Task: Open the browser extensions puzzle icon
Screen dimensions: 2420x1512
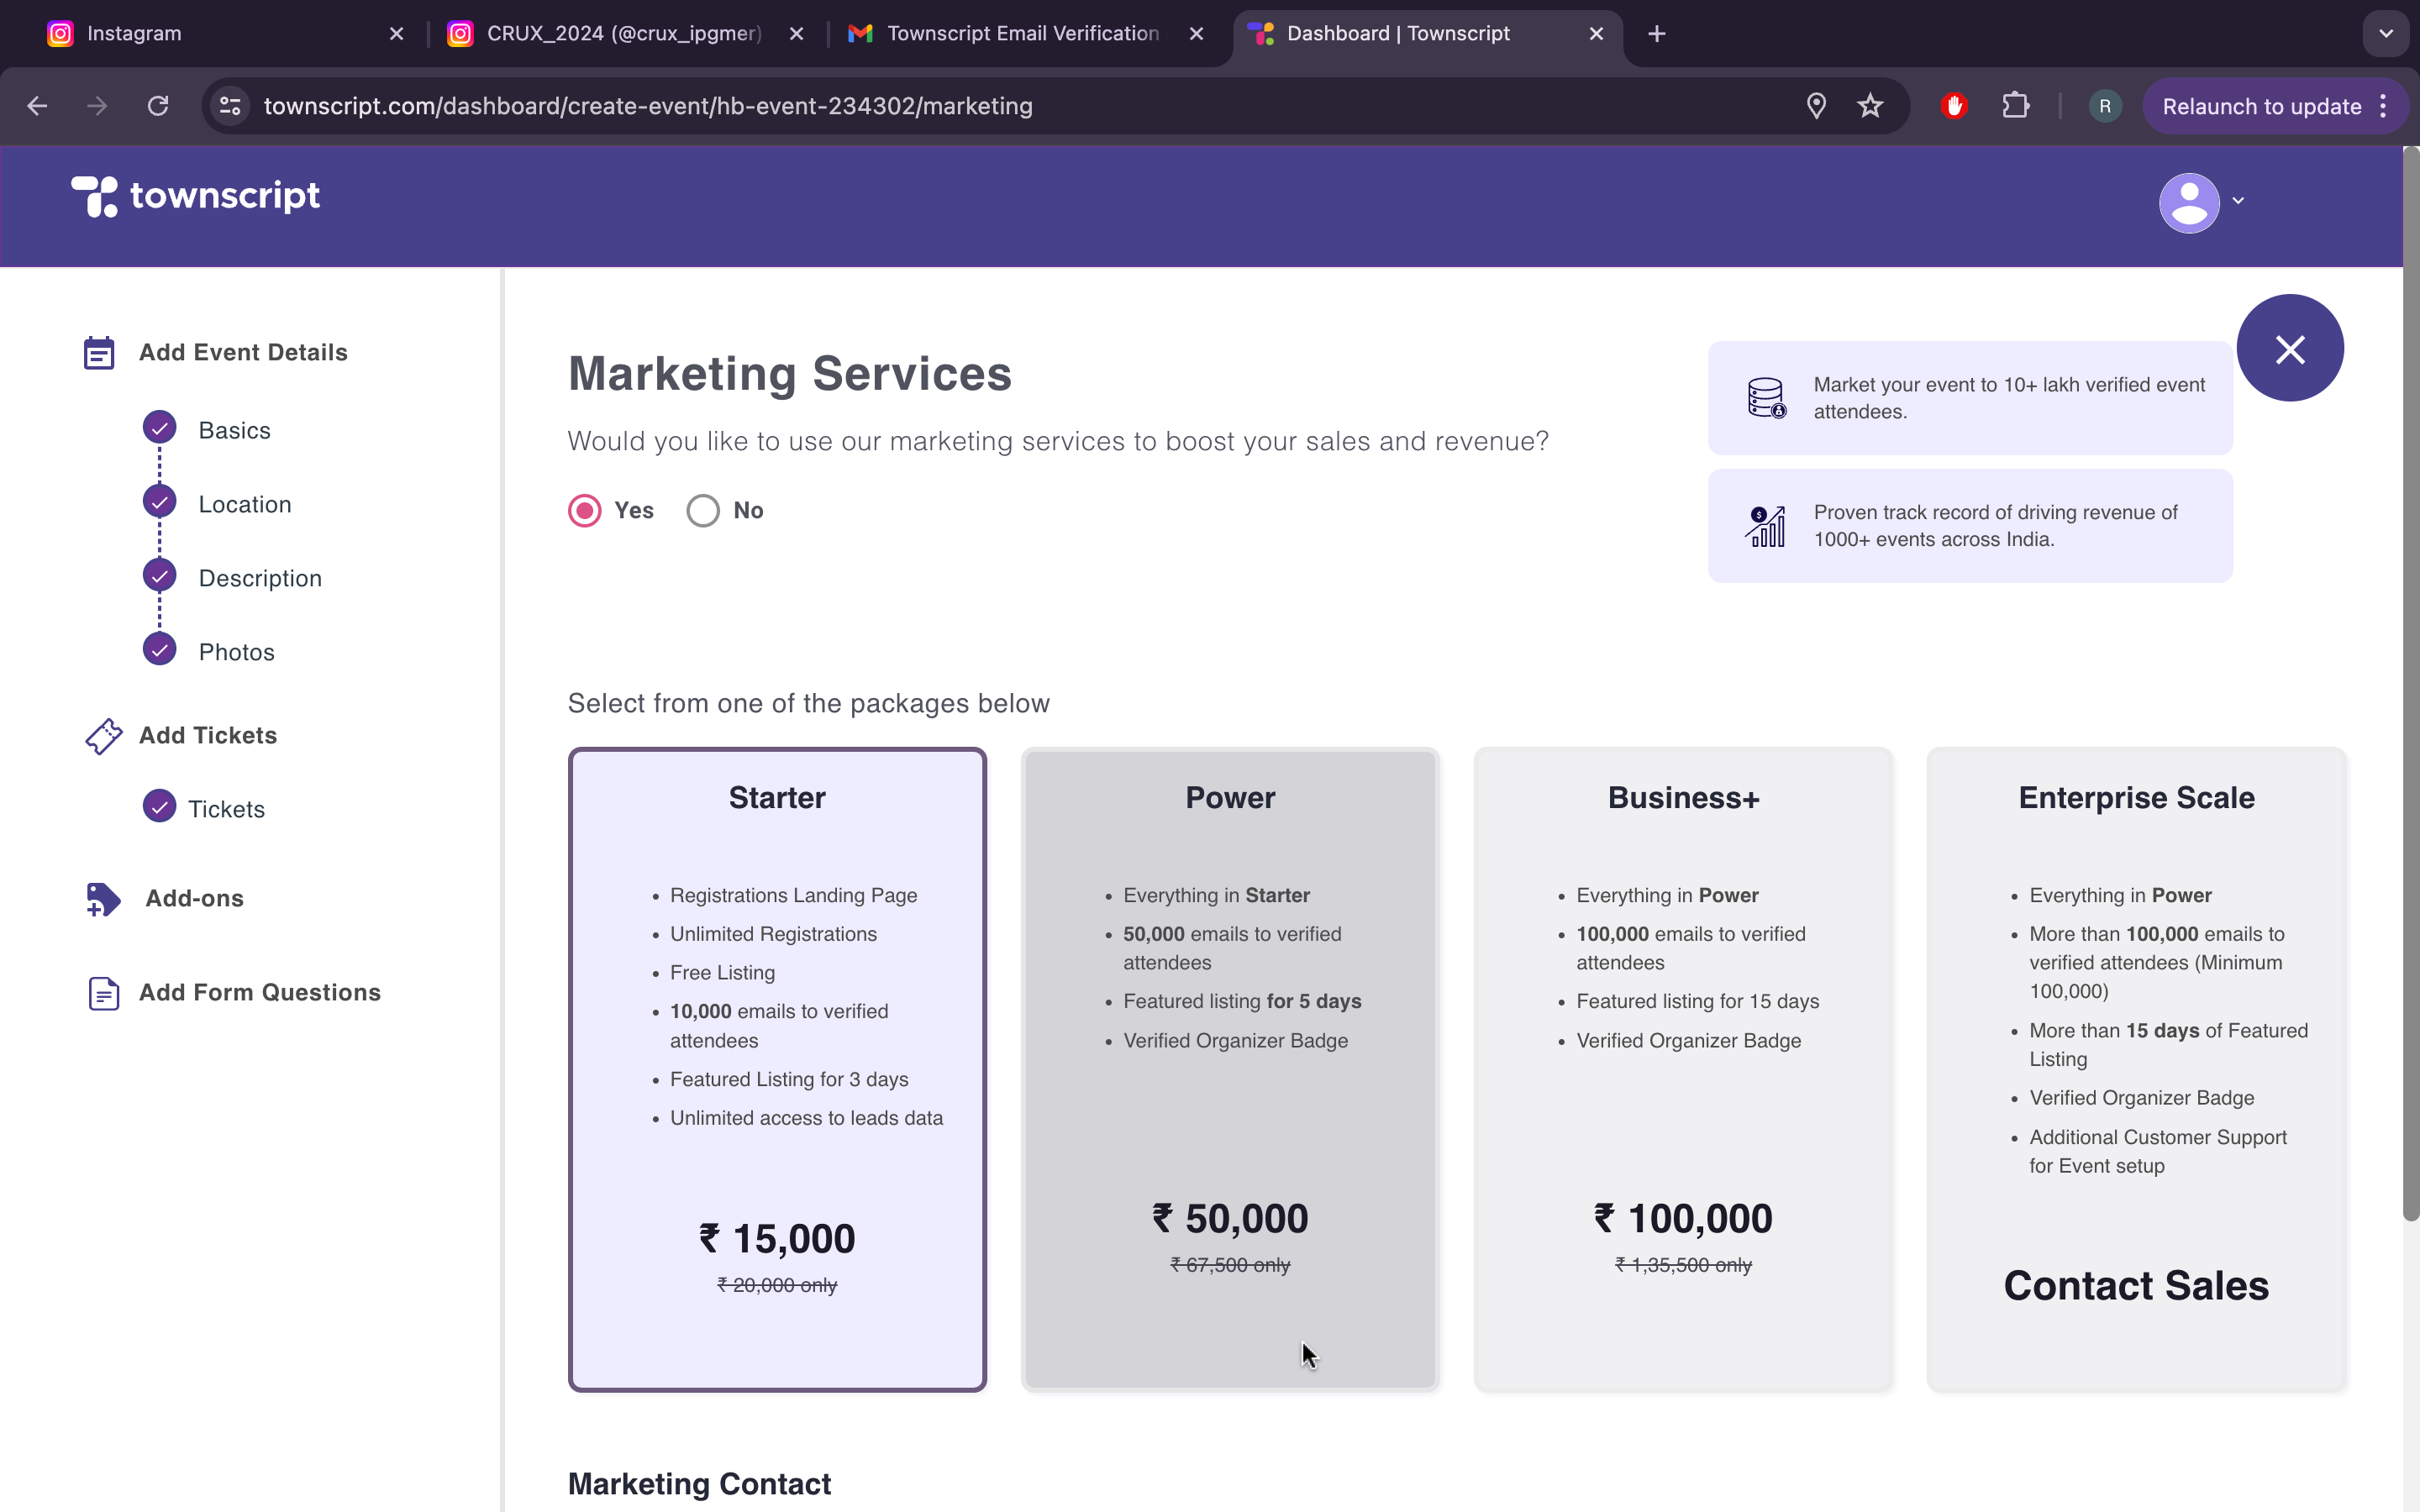Action: [2015, 106]
